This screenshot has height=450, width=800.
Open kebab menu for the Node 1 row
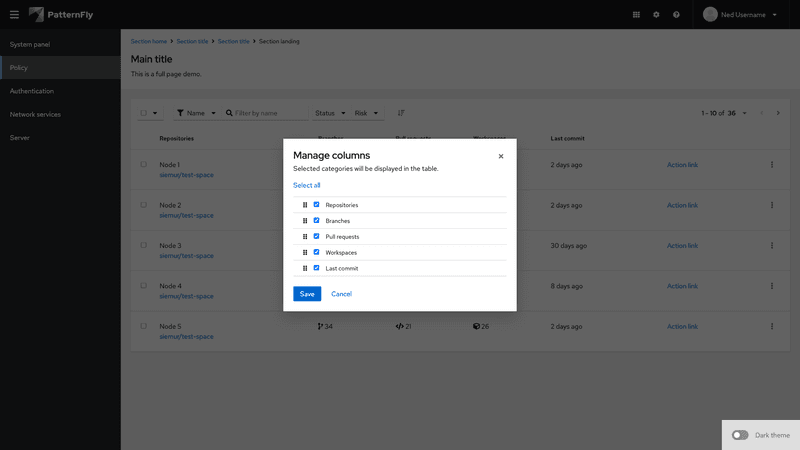(x=771, y=165)
